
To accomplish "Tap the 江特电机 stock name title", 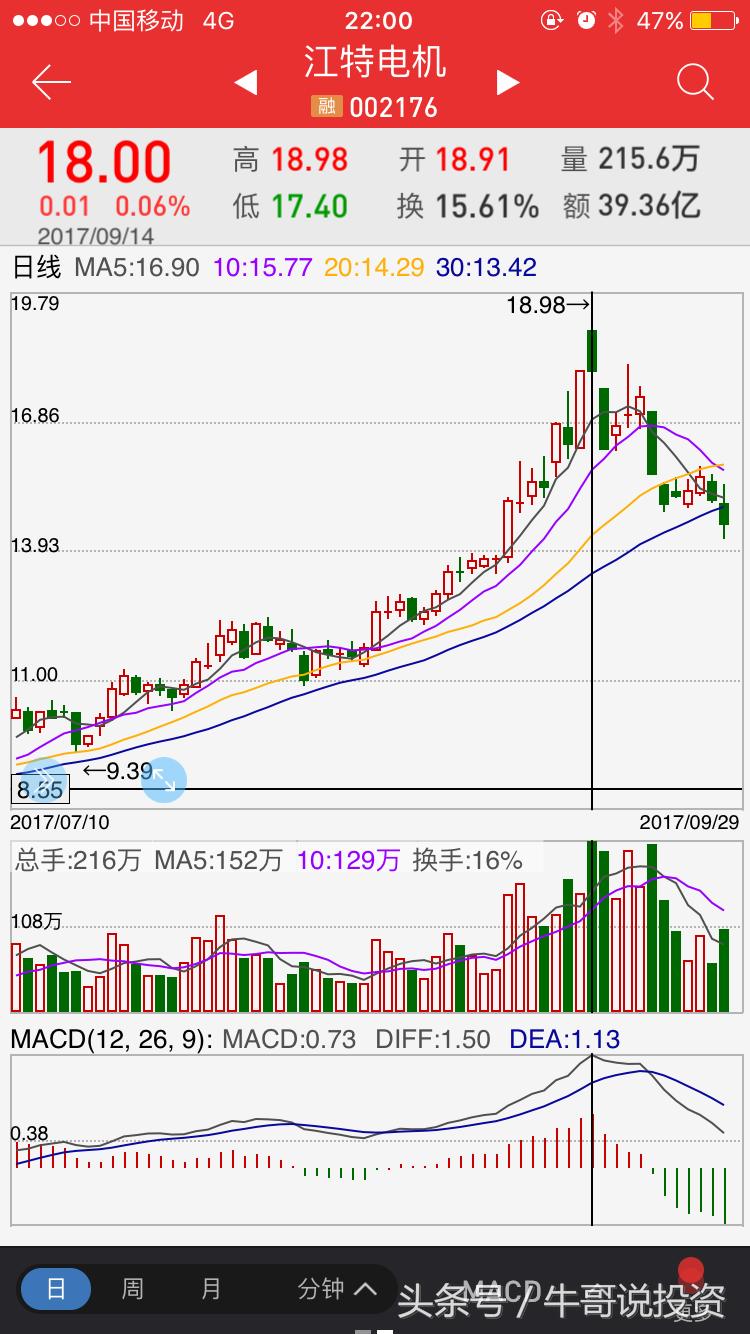I will point(375,63).
